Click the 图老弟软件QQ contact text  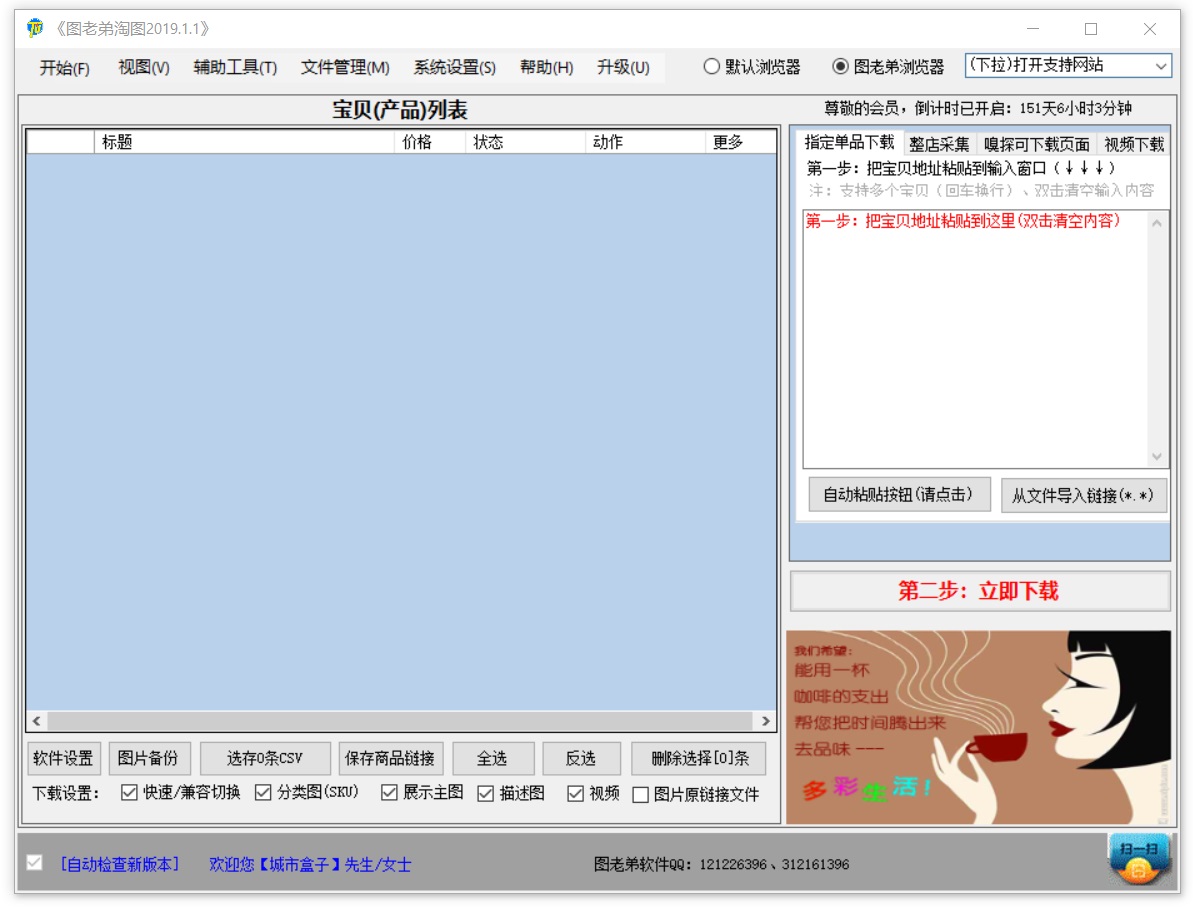pyautogui.click(x=721, y=864)
